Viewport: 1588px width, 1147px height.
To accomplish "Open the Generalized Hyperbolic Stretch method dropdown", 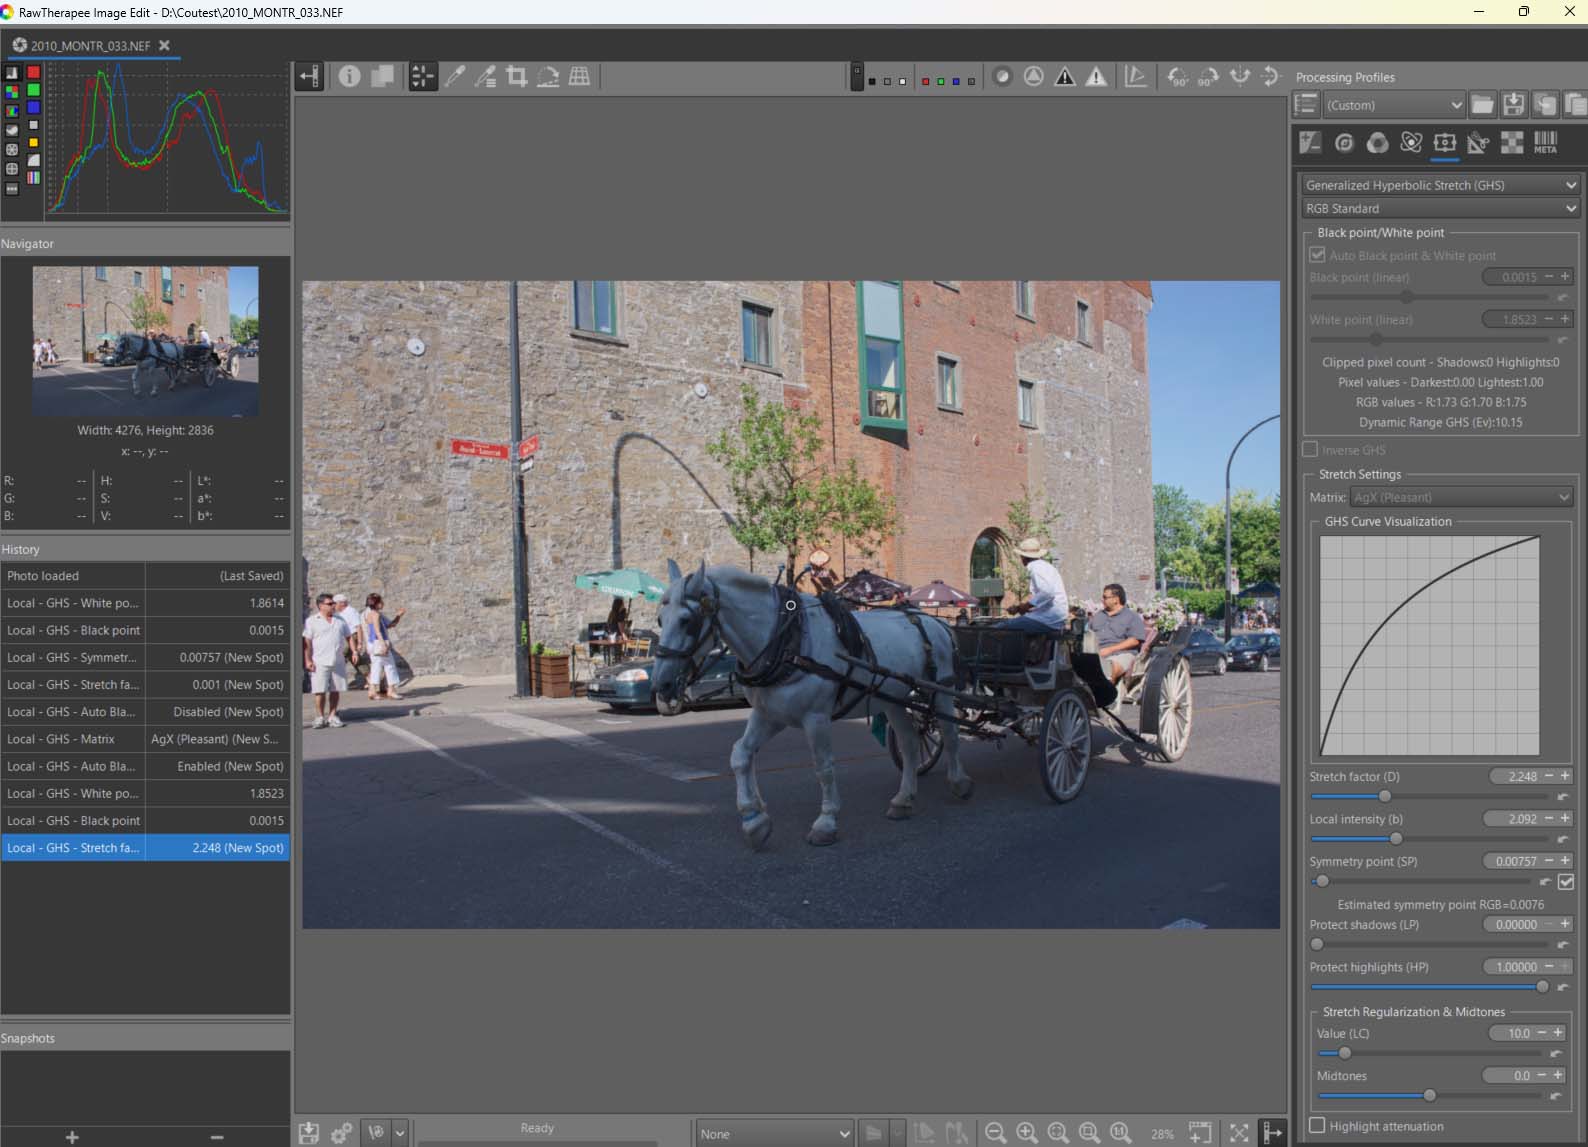I will point(1440,185).
